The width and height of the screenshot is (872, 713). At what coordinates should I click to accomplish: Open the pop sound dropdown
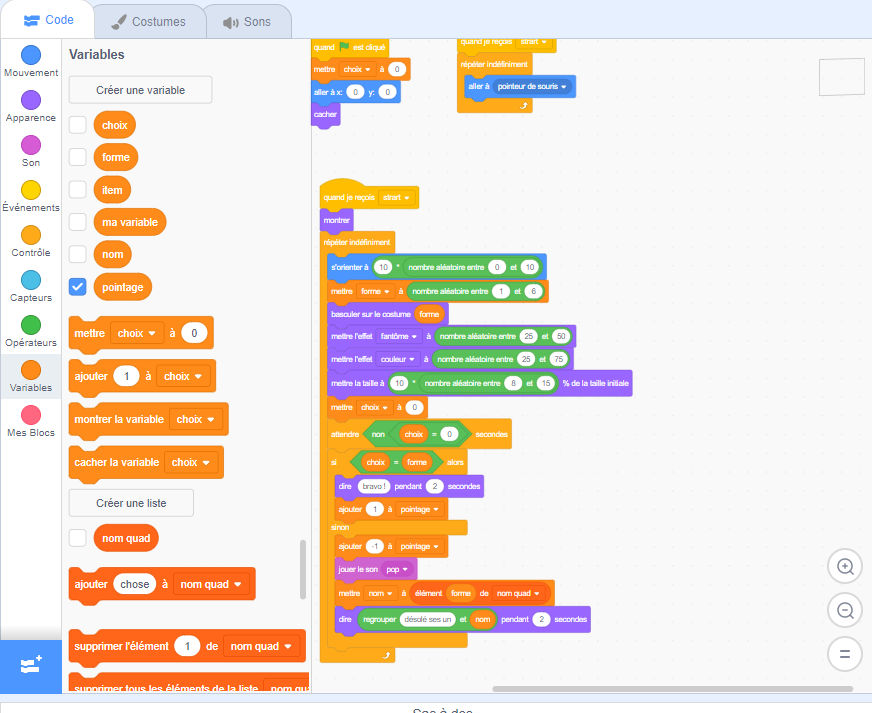click(x=397, y=570)
